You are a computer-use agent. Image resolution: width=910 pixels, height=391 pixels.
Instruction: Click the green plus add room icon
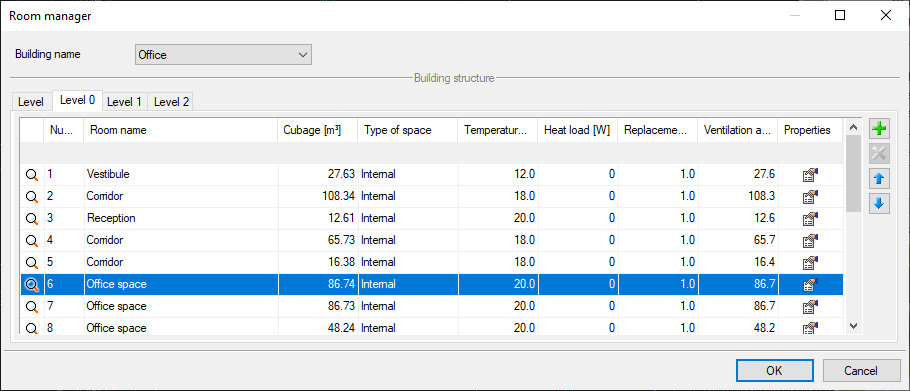click(x=880, y=129)
